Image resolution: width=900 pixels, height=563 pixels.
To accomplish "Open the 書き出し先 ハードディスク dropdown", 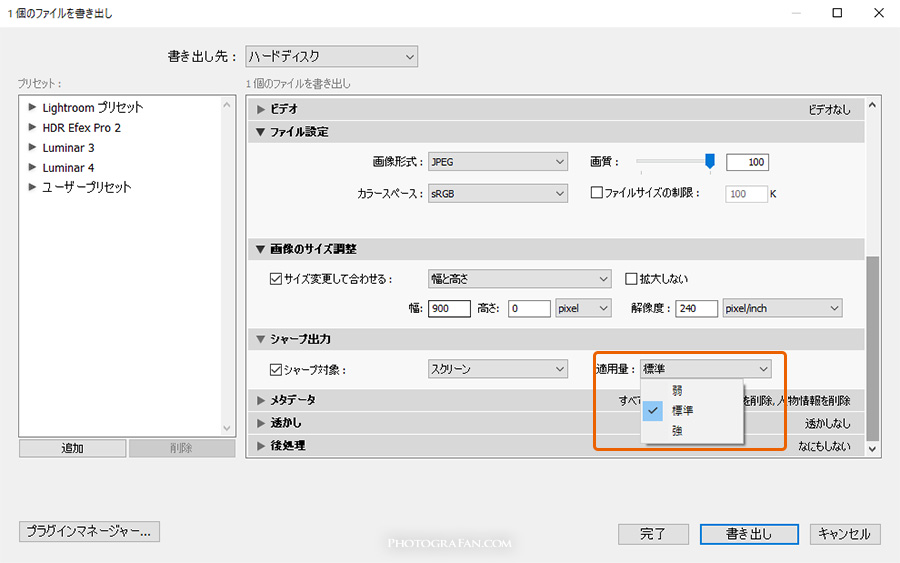I will (331, 57).
